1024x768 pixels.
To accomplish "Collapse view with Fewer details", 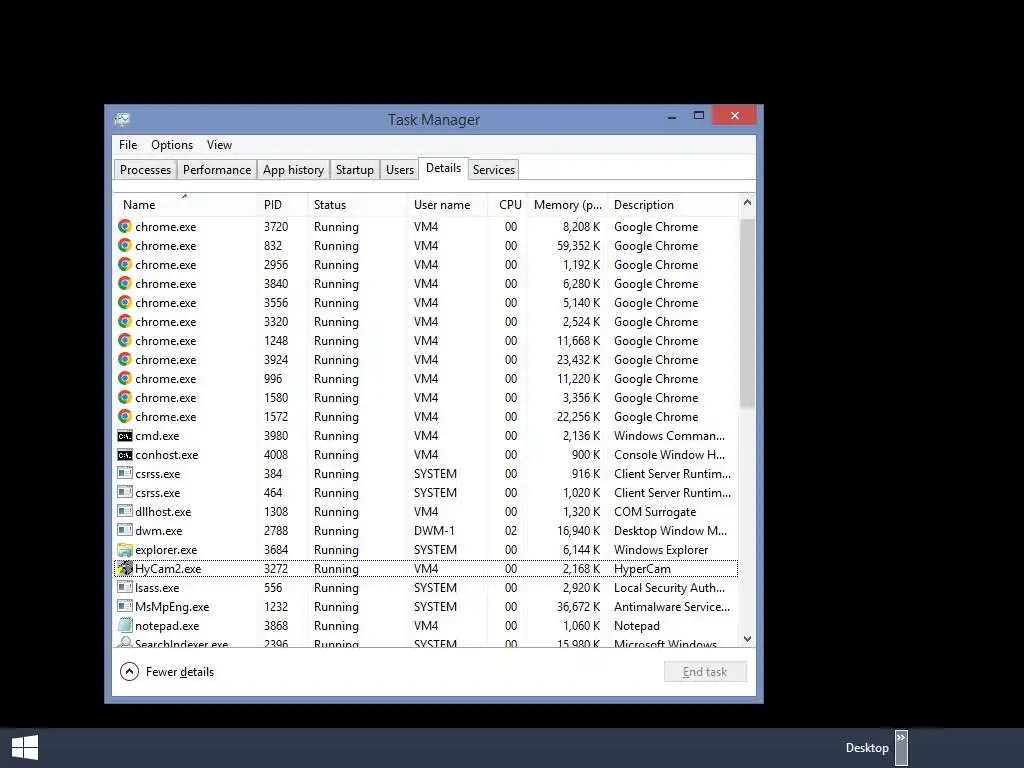I will pos(167,671).
